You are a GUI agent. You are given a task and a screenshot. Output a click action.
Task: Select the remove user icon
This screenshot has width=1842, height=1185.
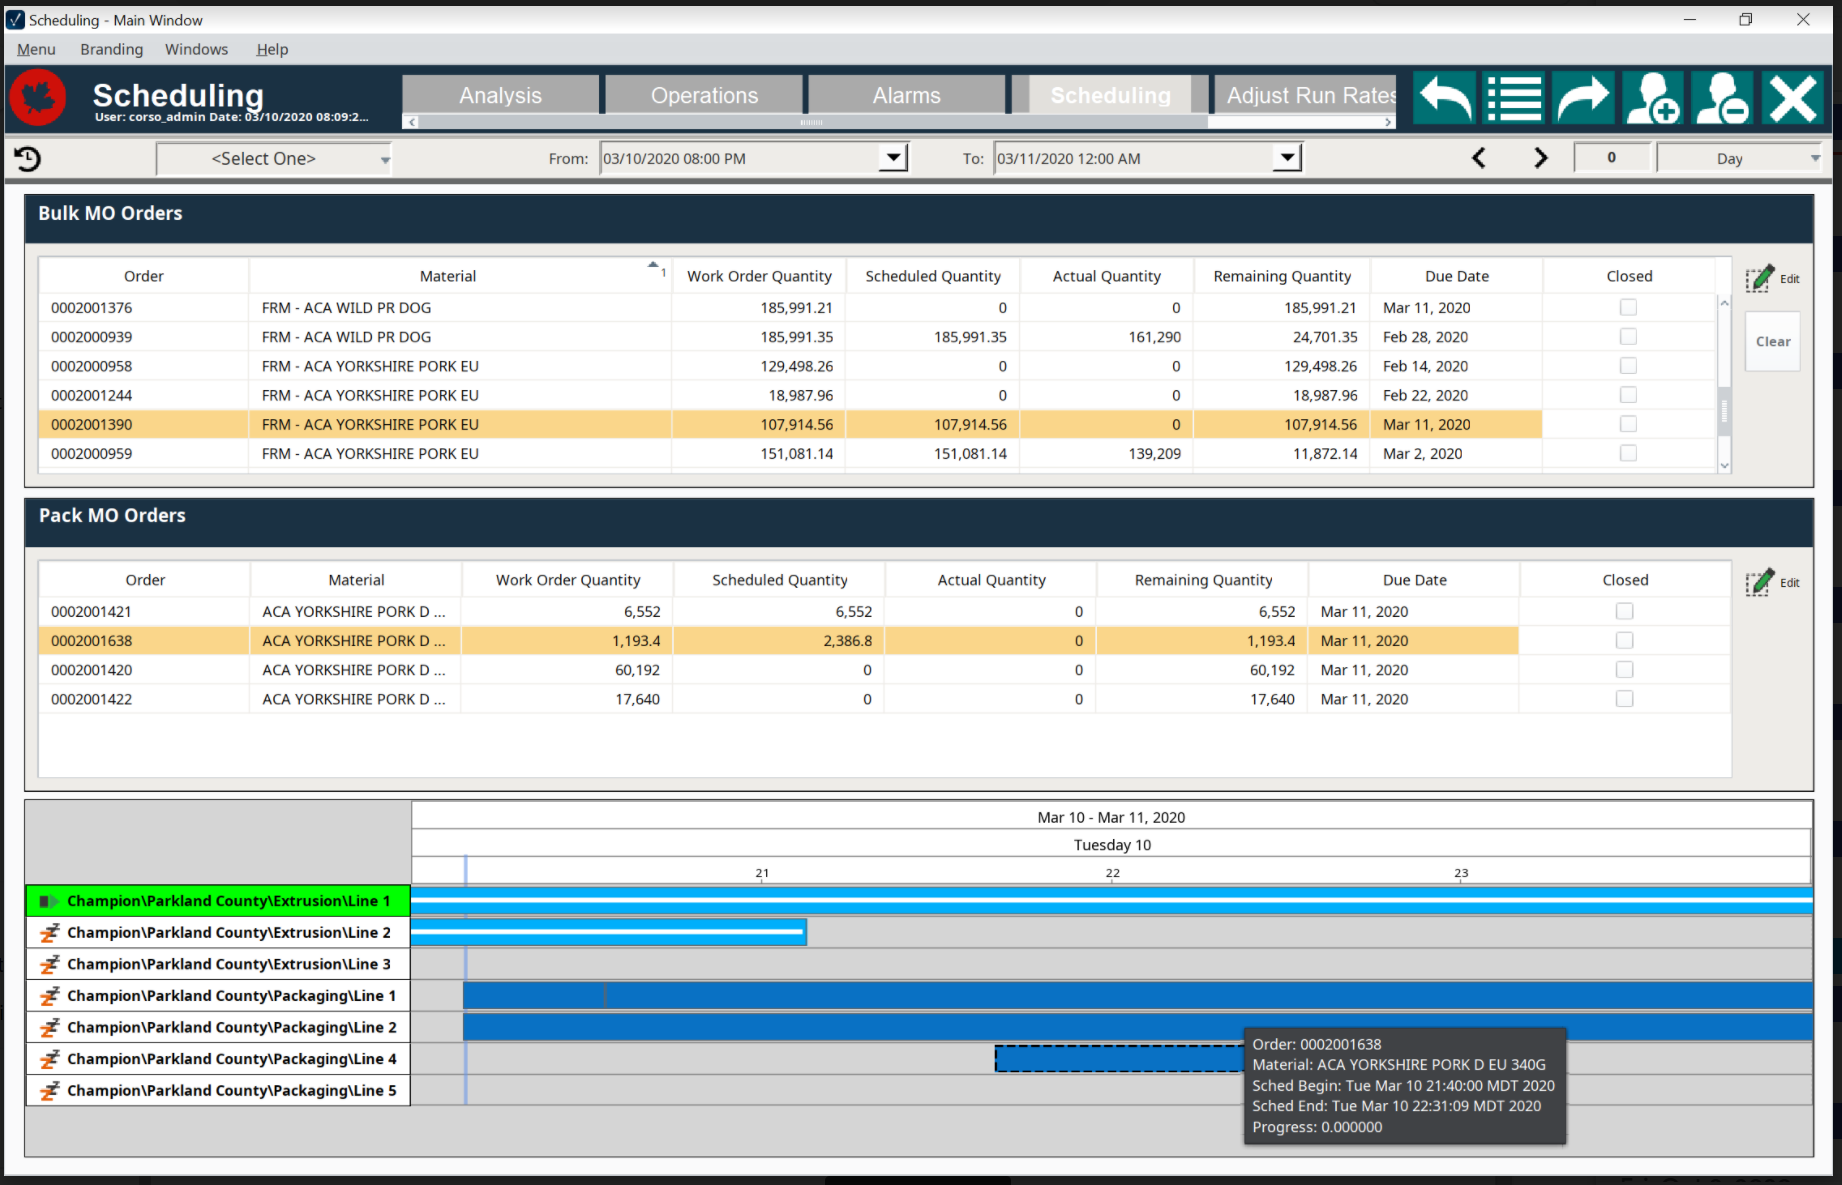pyautogui.click(x=1722, y=97)
